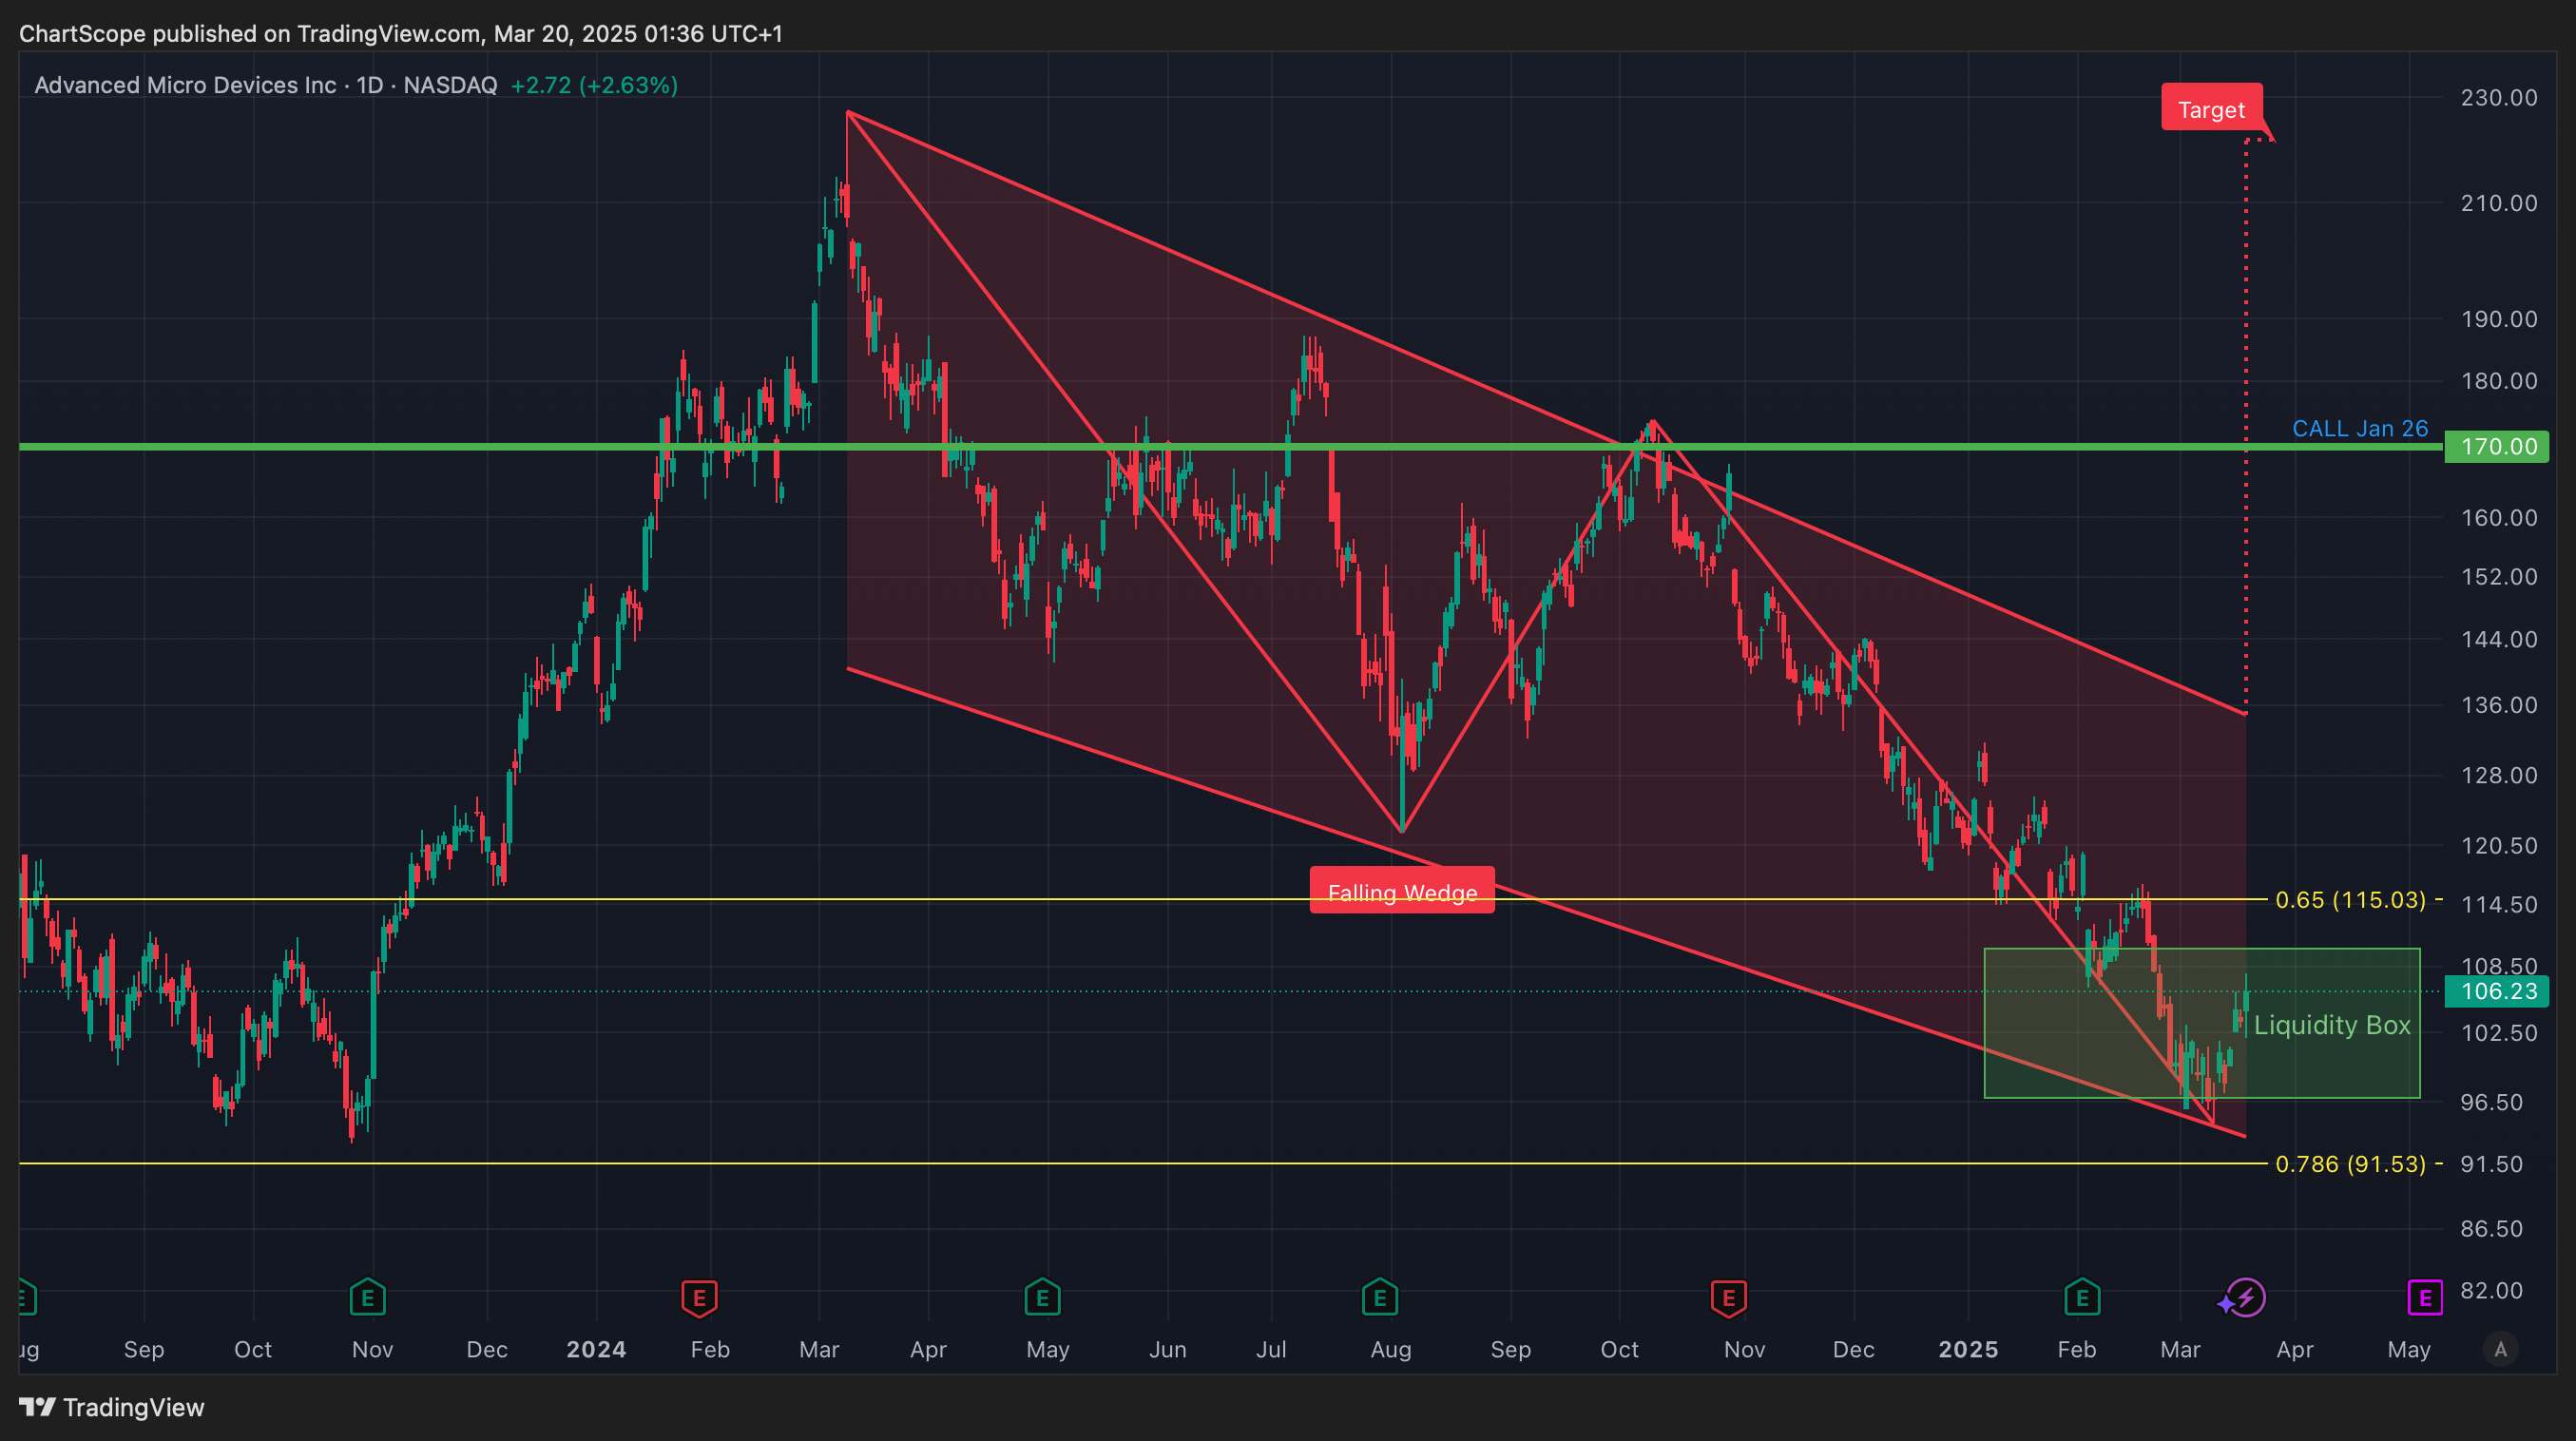Click the magenta upcoming earnings E icon

(x=2424, y=1298)
